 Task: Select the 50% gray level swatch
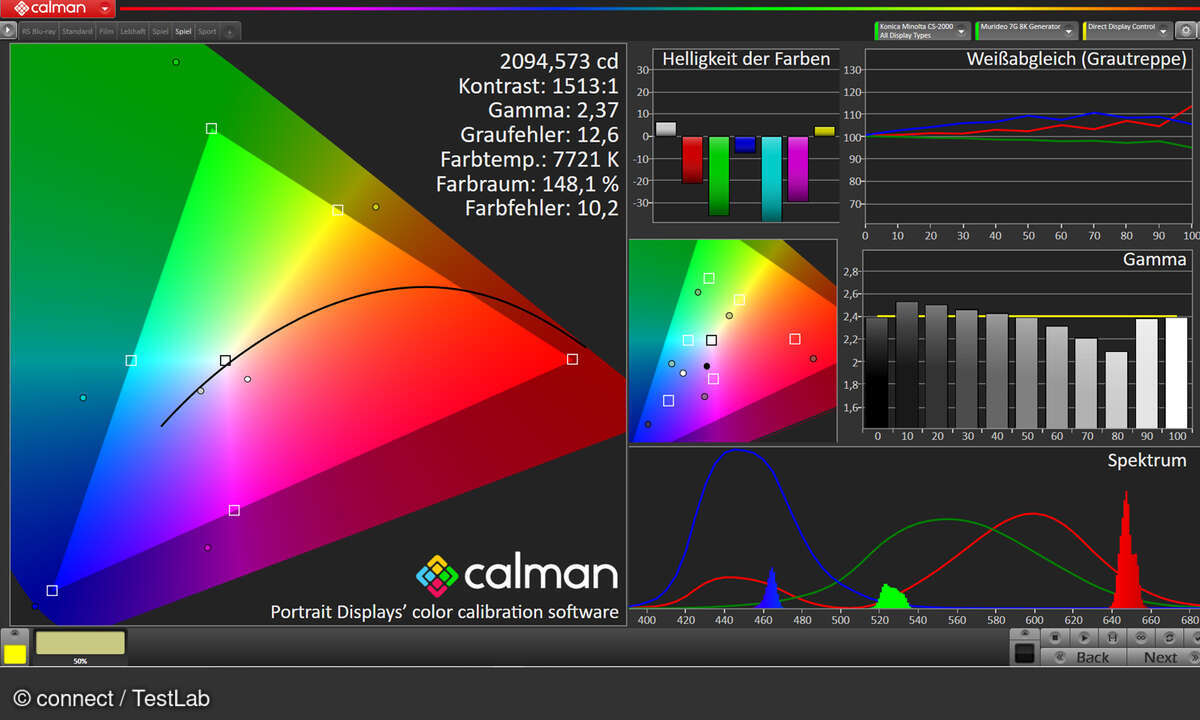80,643
